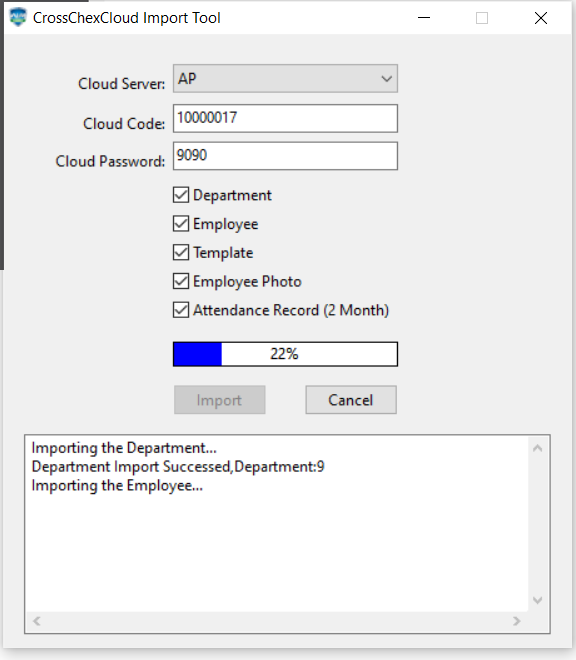Uncheck Attendance Record (2 Month) option
This screenshot has height=660, width=576.
(x=181, y=310)
